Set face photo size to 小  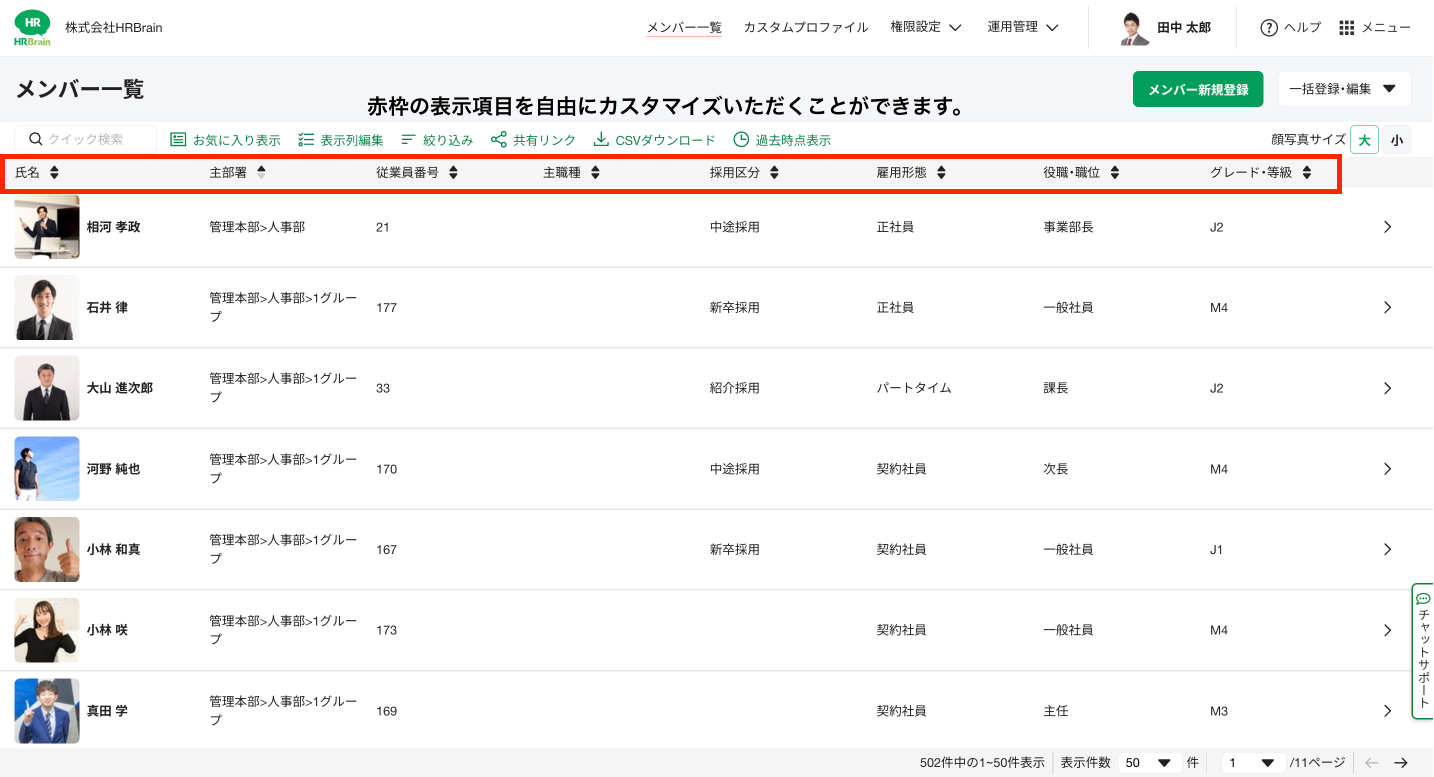click(1397, 140)
